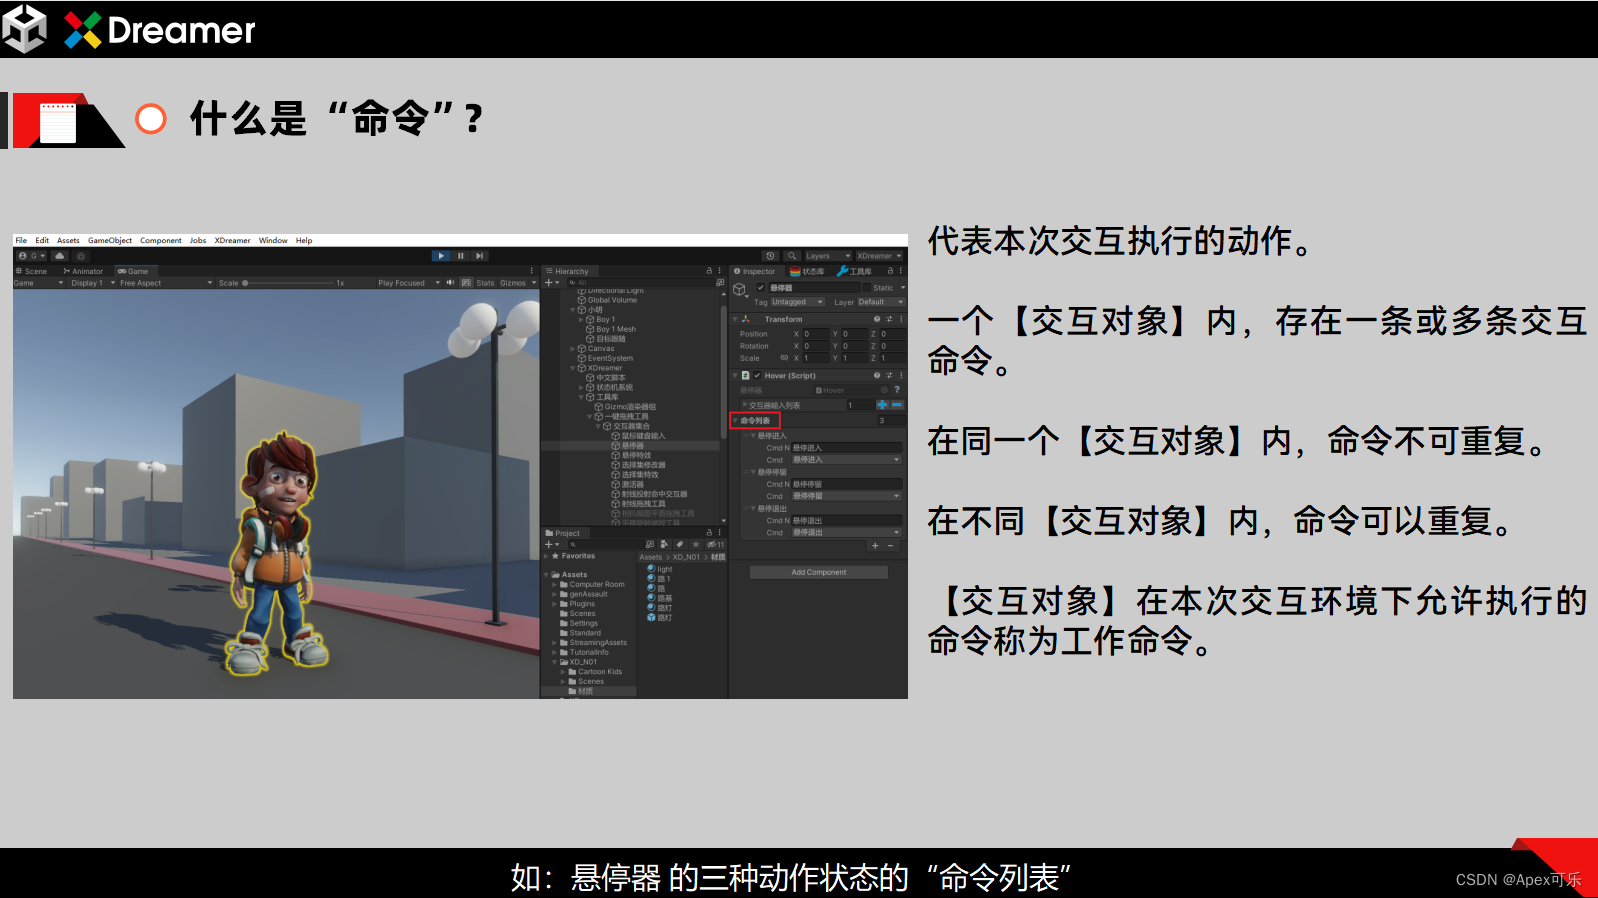The image size is (1598, 898).
Task: Switch to the Scene tab
Action: click(32, 271)
